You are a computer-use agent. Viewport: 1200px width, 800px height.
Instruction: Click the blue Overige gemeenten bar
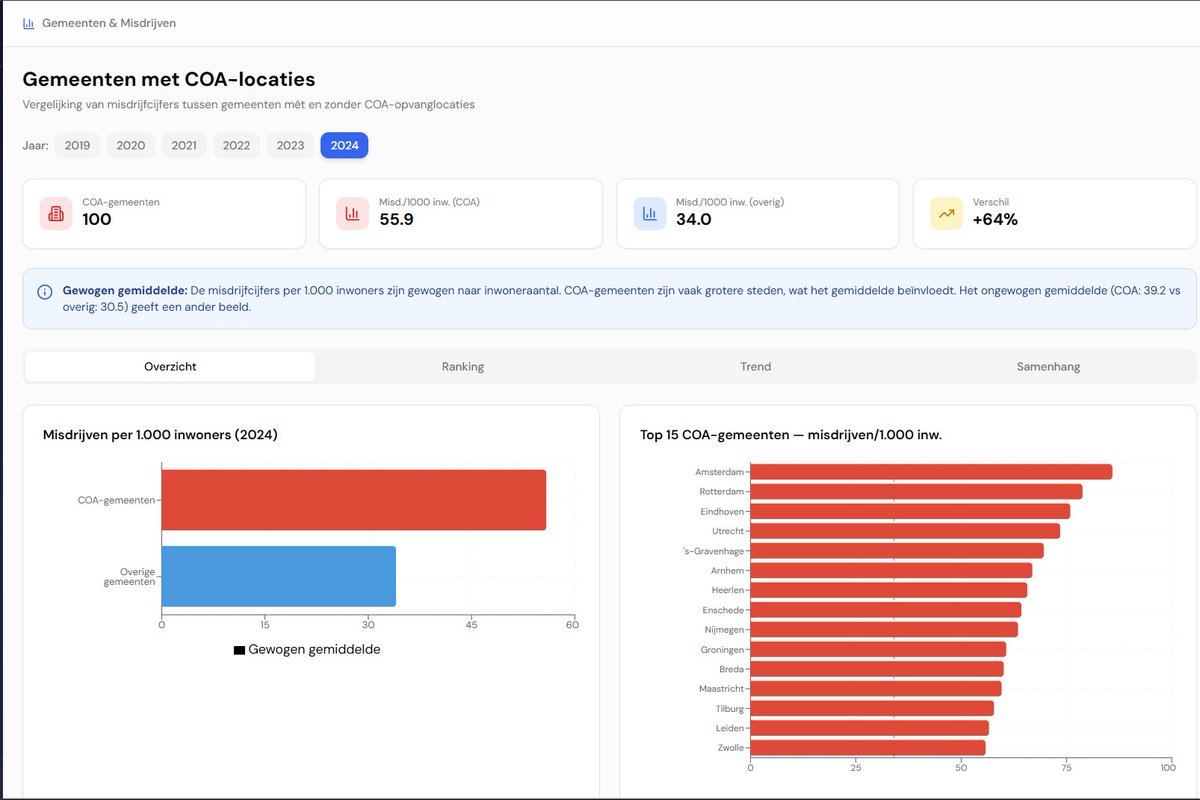click(279, 576)
